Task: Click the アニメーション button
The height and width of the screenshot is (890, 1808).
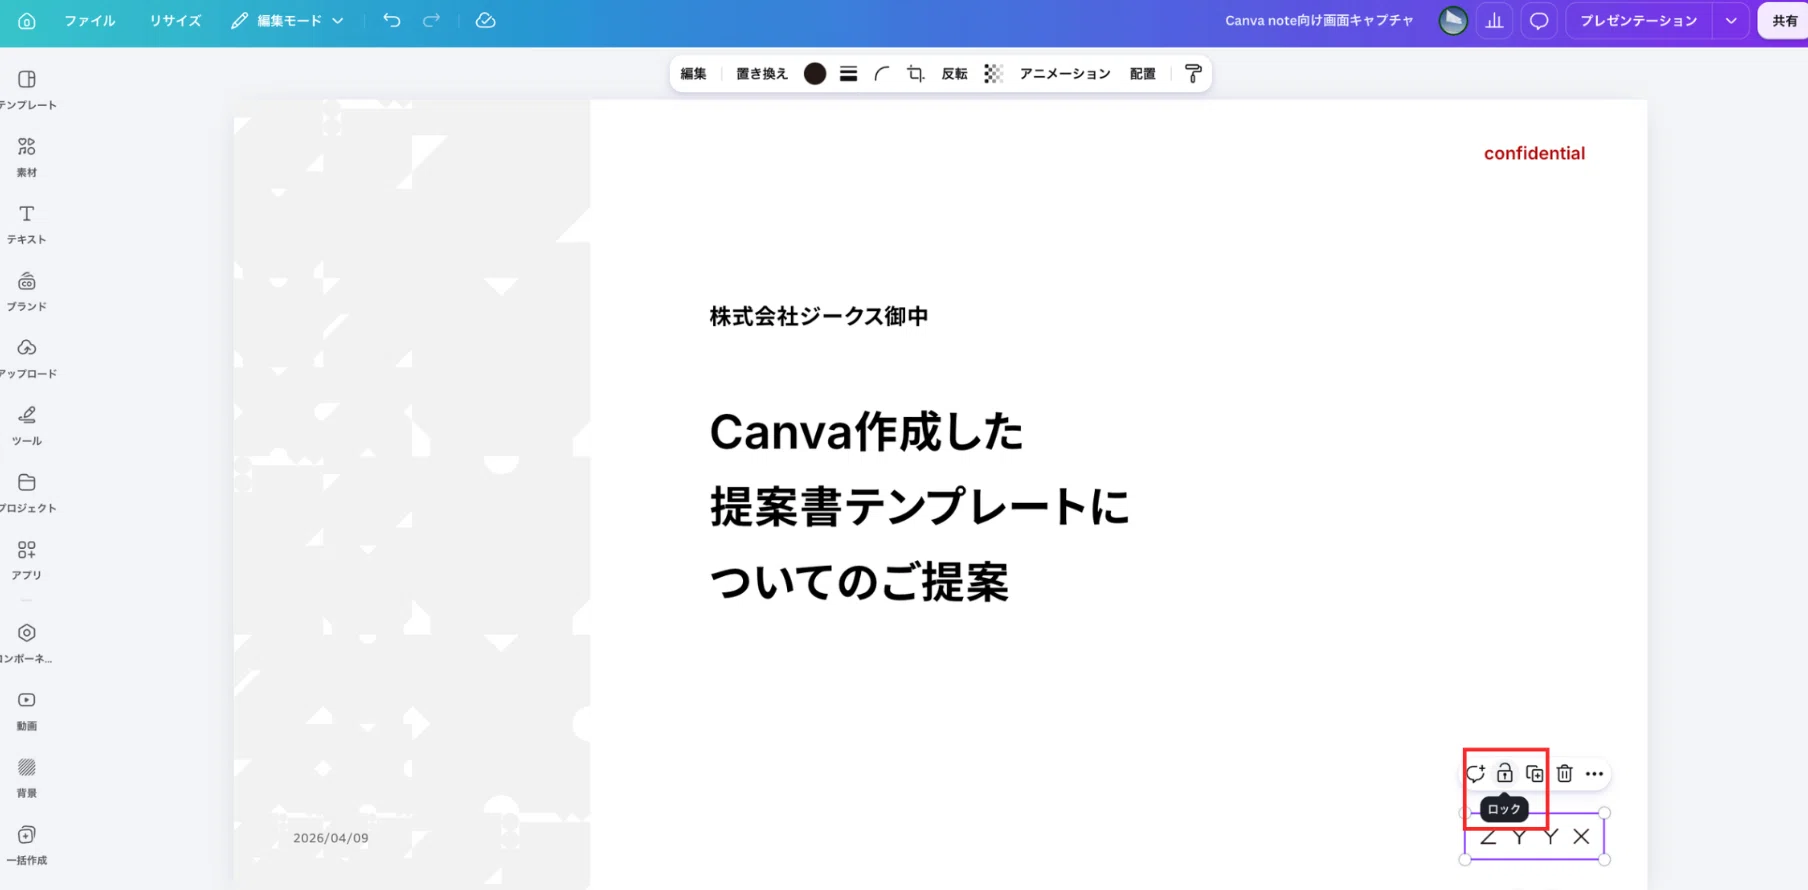Action: 1065,73
